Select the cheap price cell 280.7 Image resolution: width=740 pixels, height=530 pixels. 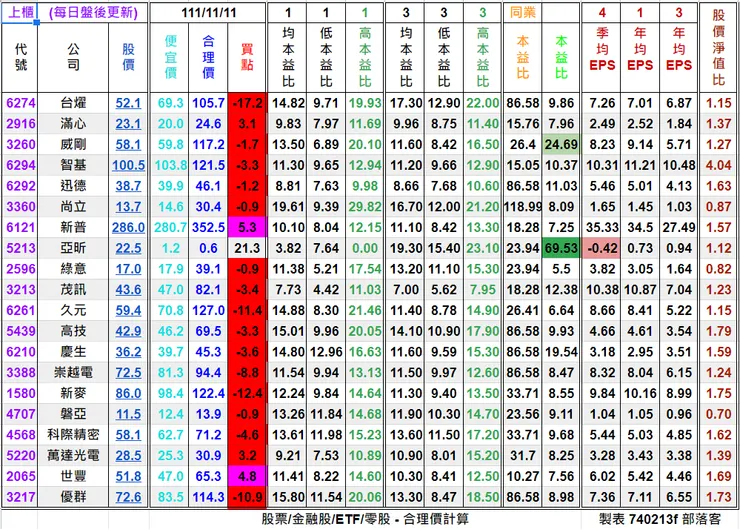[x=170, y=227]
